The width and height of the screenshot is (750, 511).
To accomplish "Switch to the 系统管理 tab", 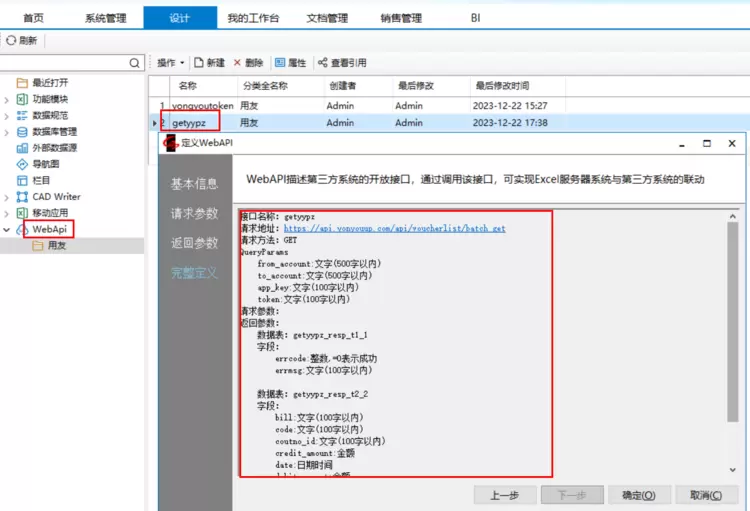I will pyautogui.click(x=106, y=18).
